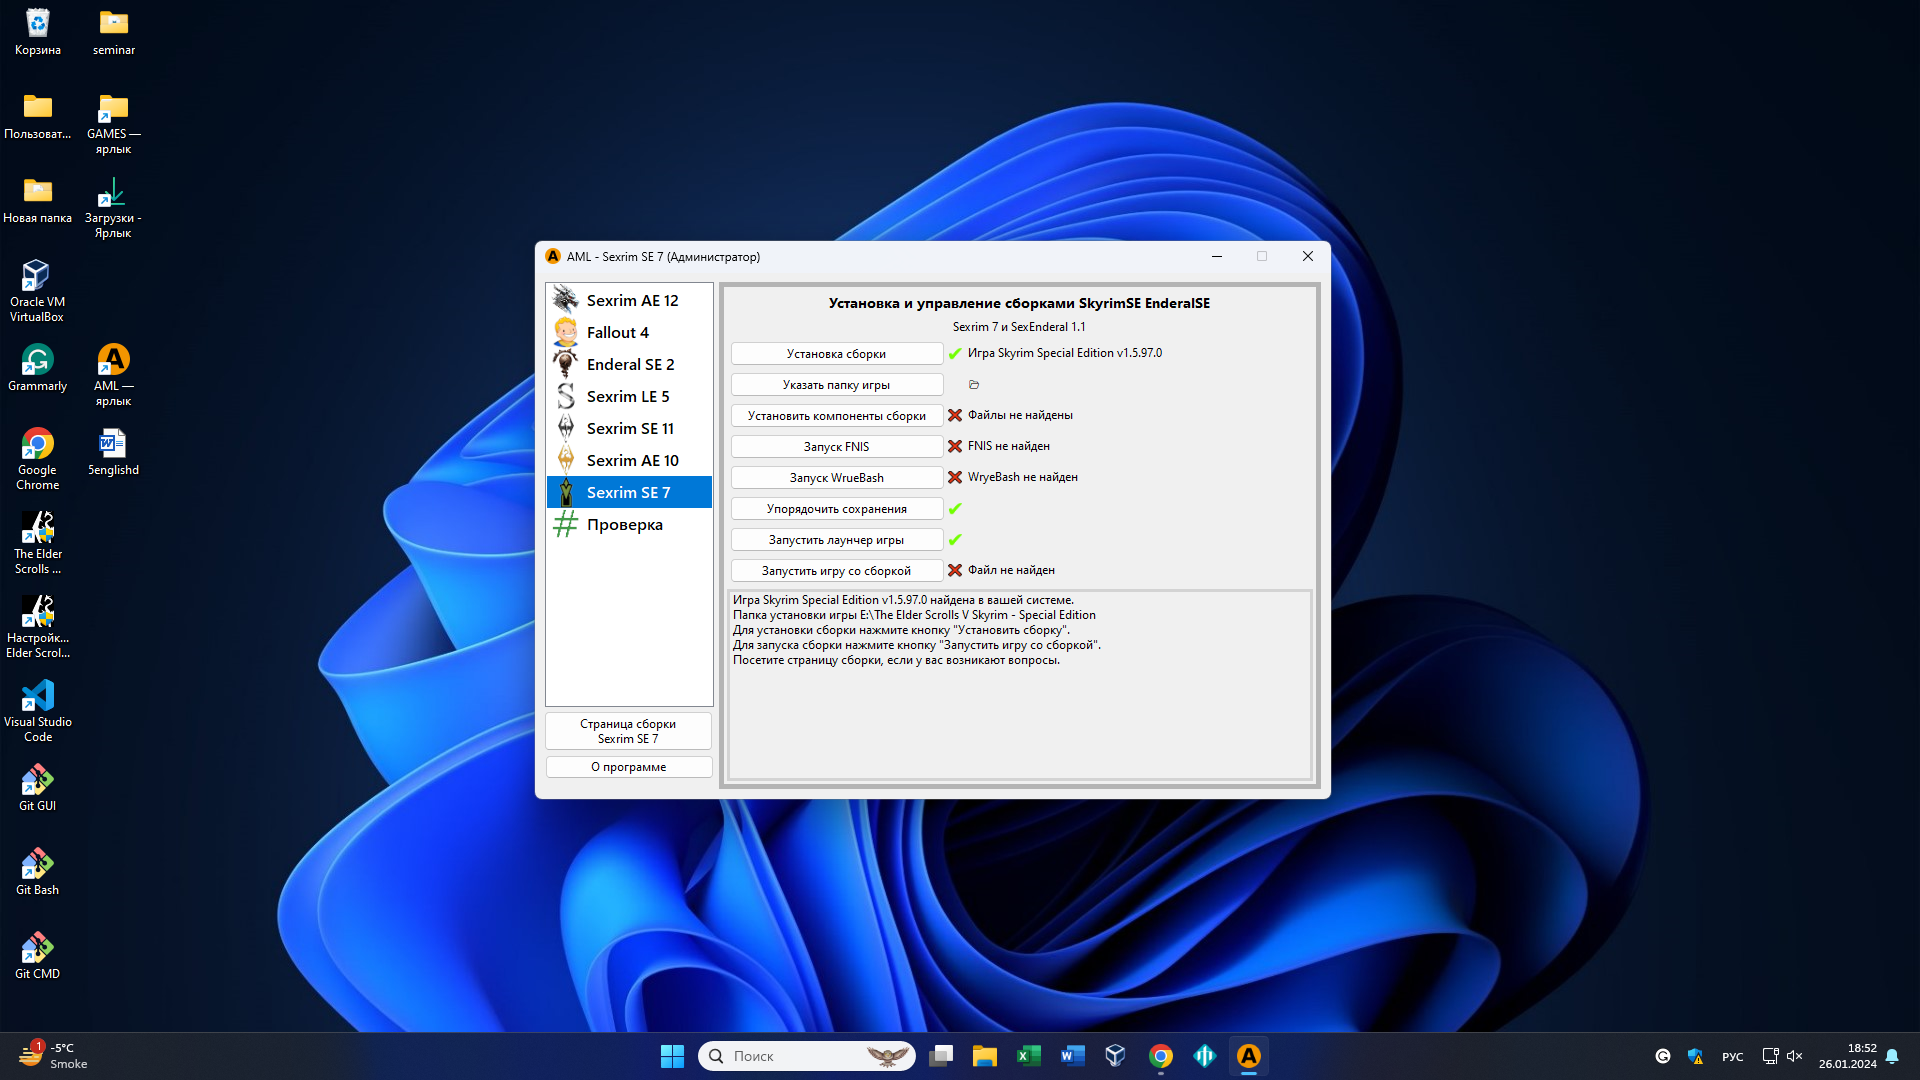Open Google Chrome from the taskbar
The image size is (1920, 1080).
coord(1160,1056)
